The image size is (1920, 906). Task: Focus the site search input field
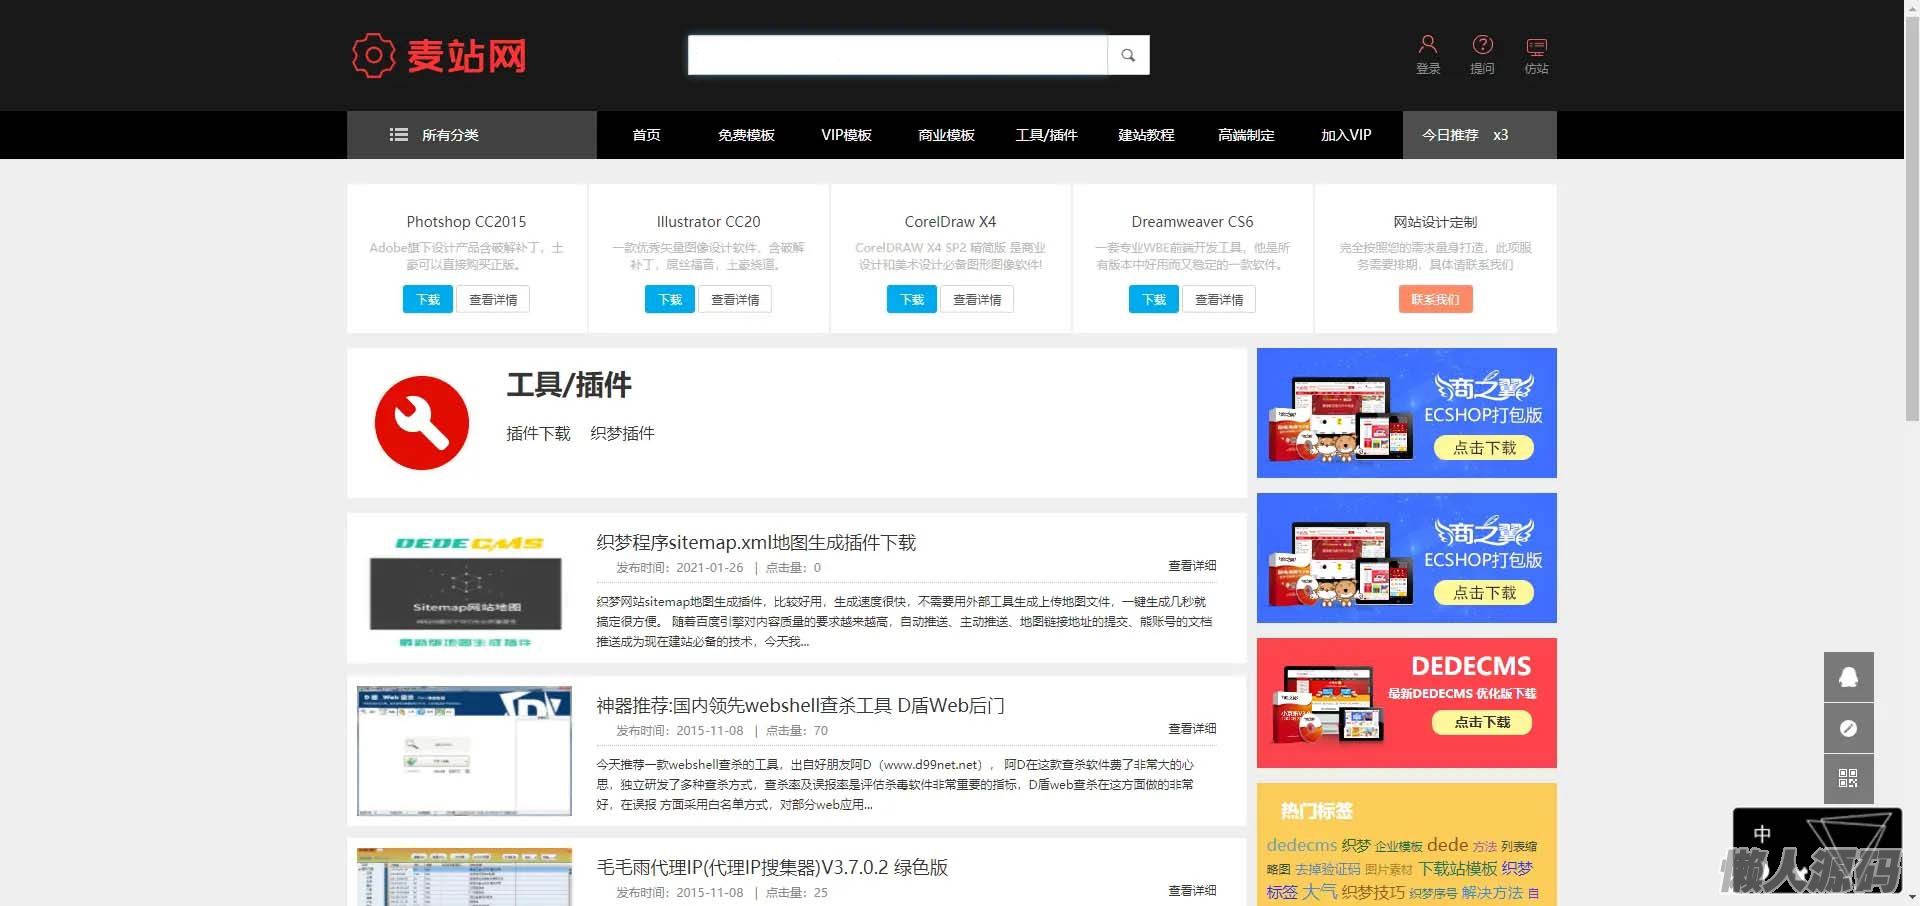tap(897, 55)
